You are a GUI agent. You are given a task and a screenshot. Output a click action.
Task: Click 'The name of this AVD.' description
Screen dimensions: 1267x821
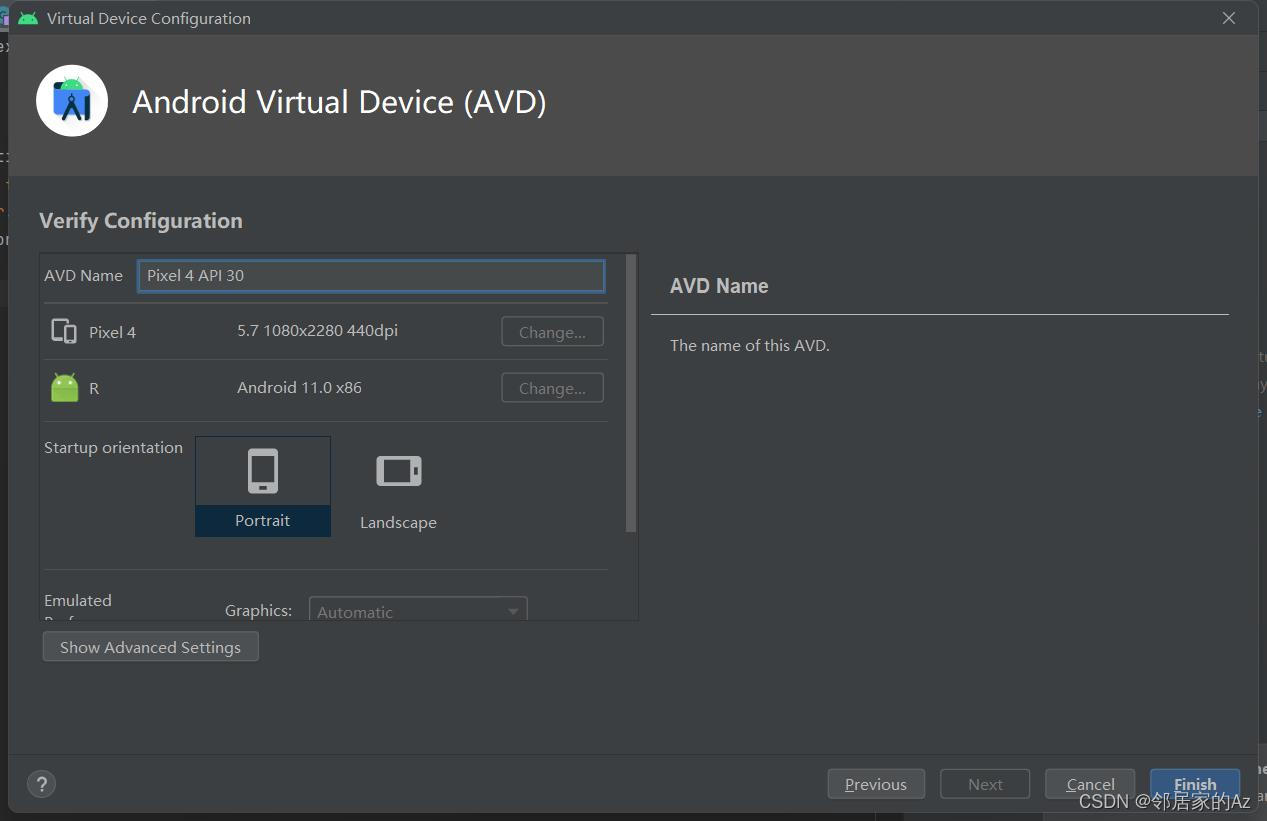pyautogui.click(x=750, y=346)
